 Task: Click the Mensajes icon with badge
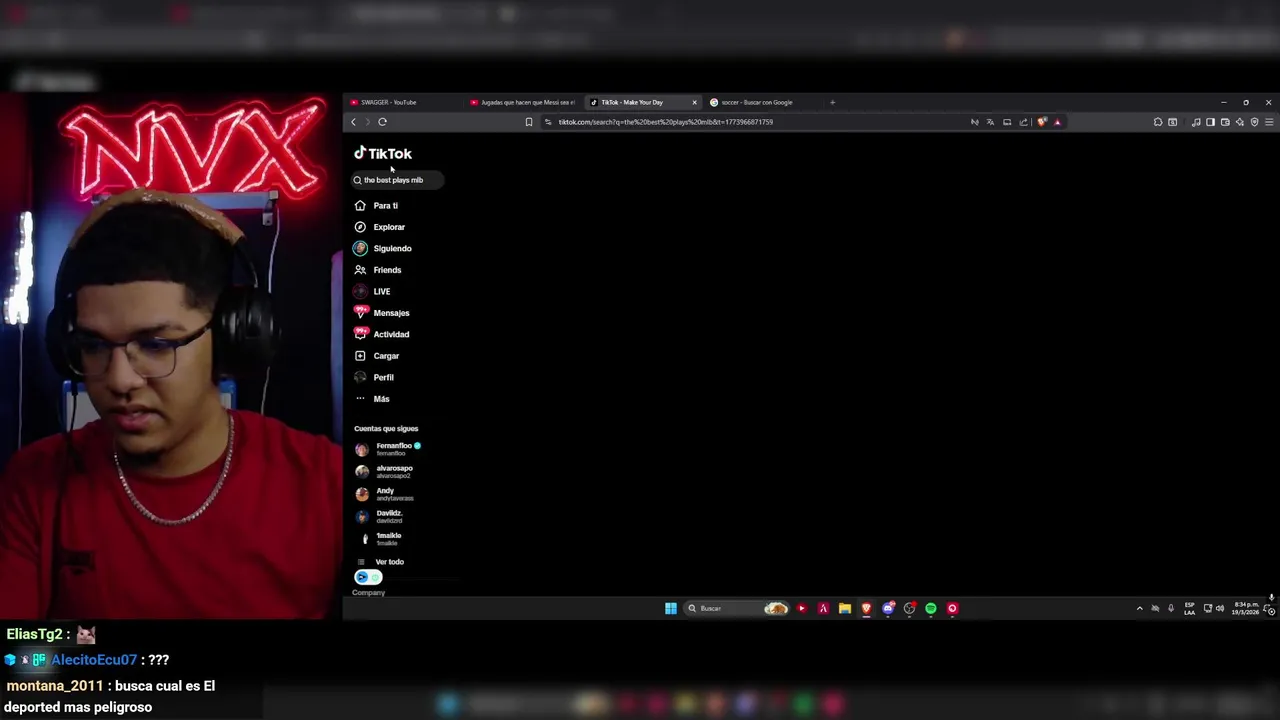click(x=361, y=312)
